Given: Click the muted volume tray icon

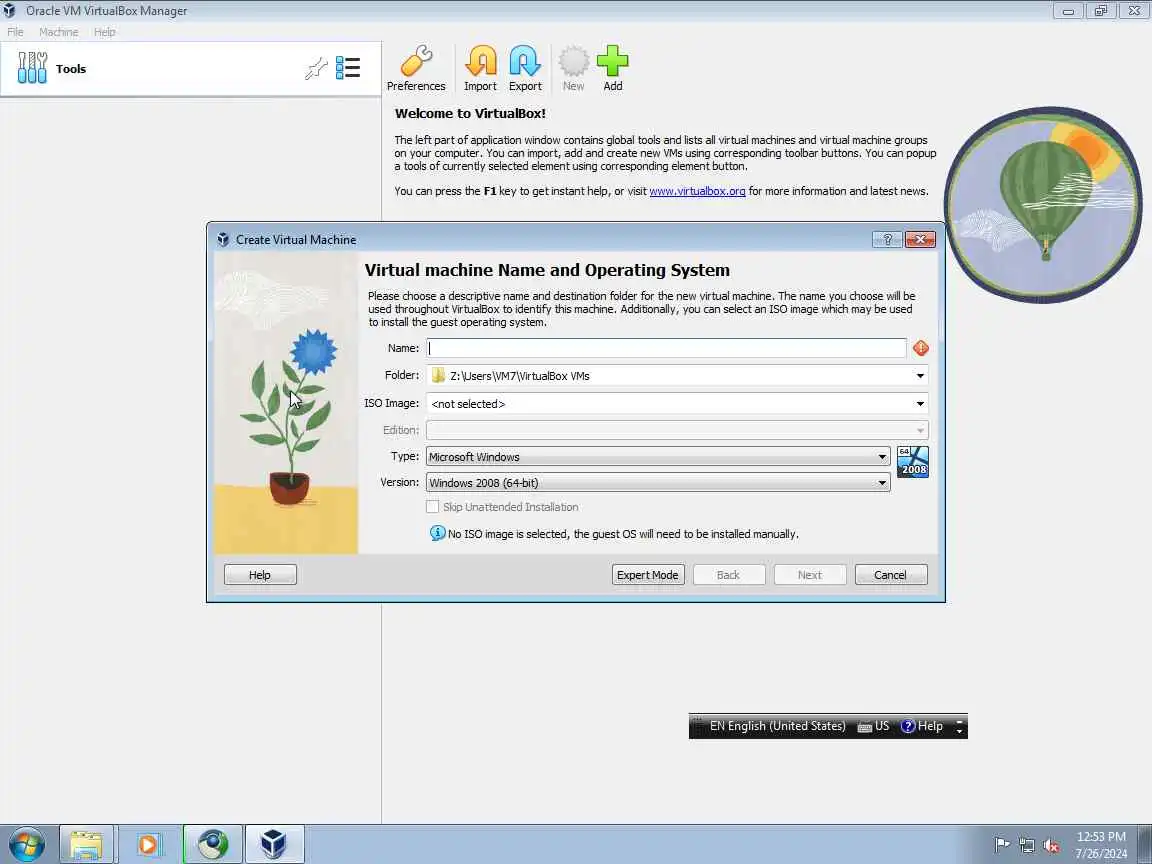Looking at the screenshot, I should (1051, 846).
